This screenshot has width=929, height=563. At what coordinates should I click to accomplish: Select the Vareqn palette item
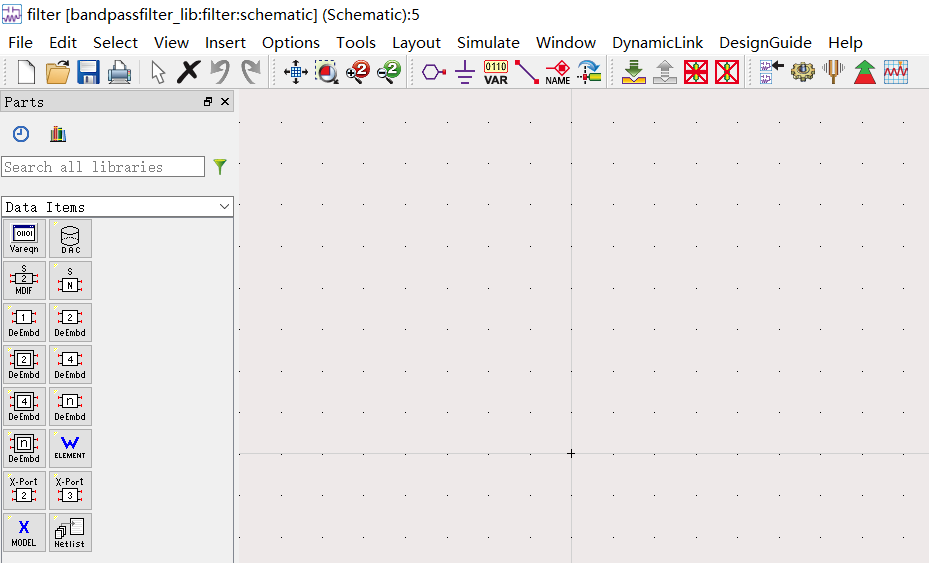pos(24,239)
